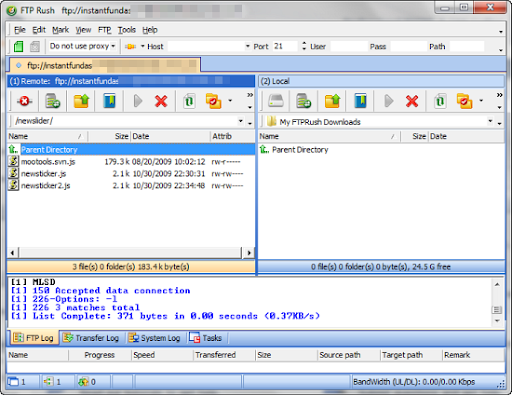Click the Local pane transfer play arrow
The width and height of the screenshot is (512, 395).
(388, 101)
